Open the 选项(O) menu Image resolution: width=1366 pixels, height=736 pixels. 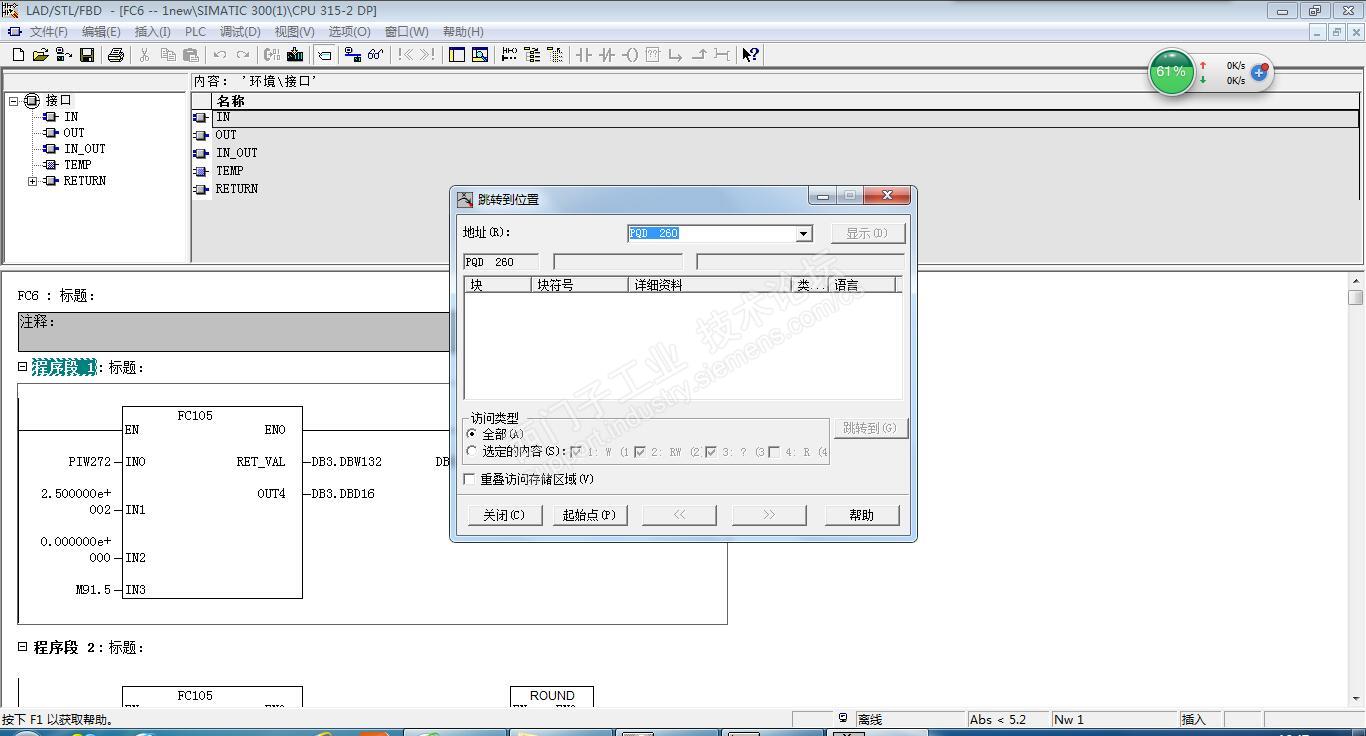(x=349, y=32)
